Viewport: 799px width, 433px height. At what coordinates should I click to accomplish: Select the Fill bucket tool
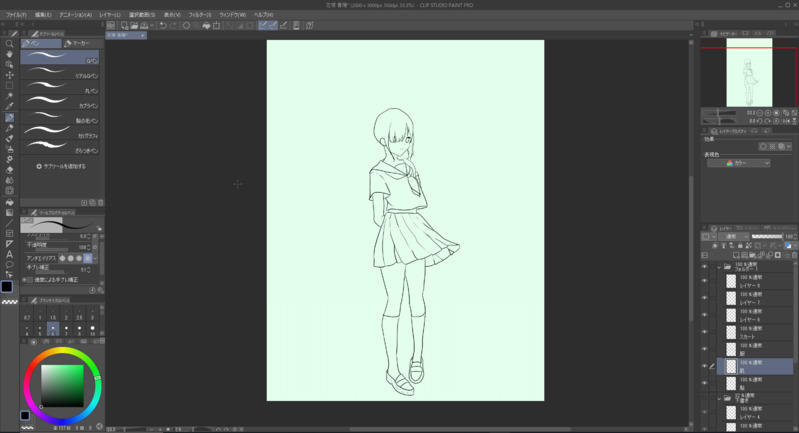[9, 202]
